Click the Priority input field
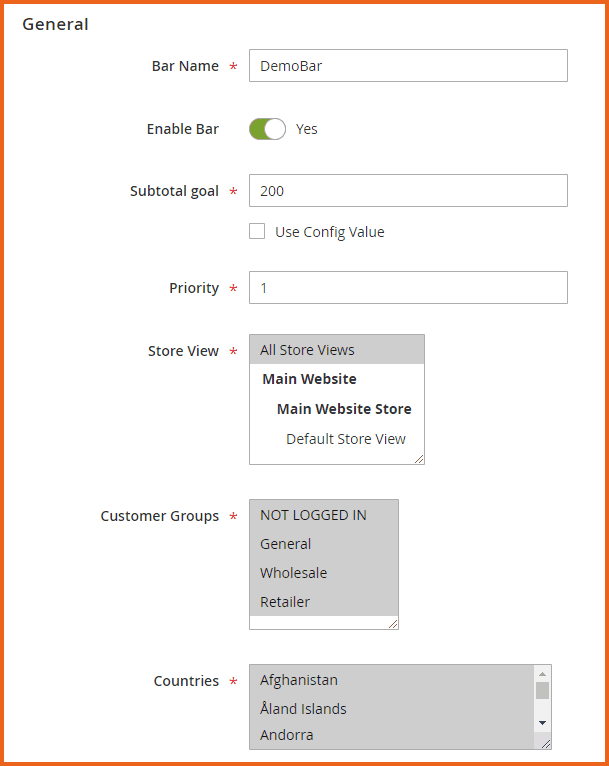This screenshot has width=609, height=766. pos(407,288)
